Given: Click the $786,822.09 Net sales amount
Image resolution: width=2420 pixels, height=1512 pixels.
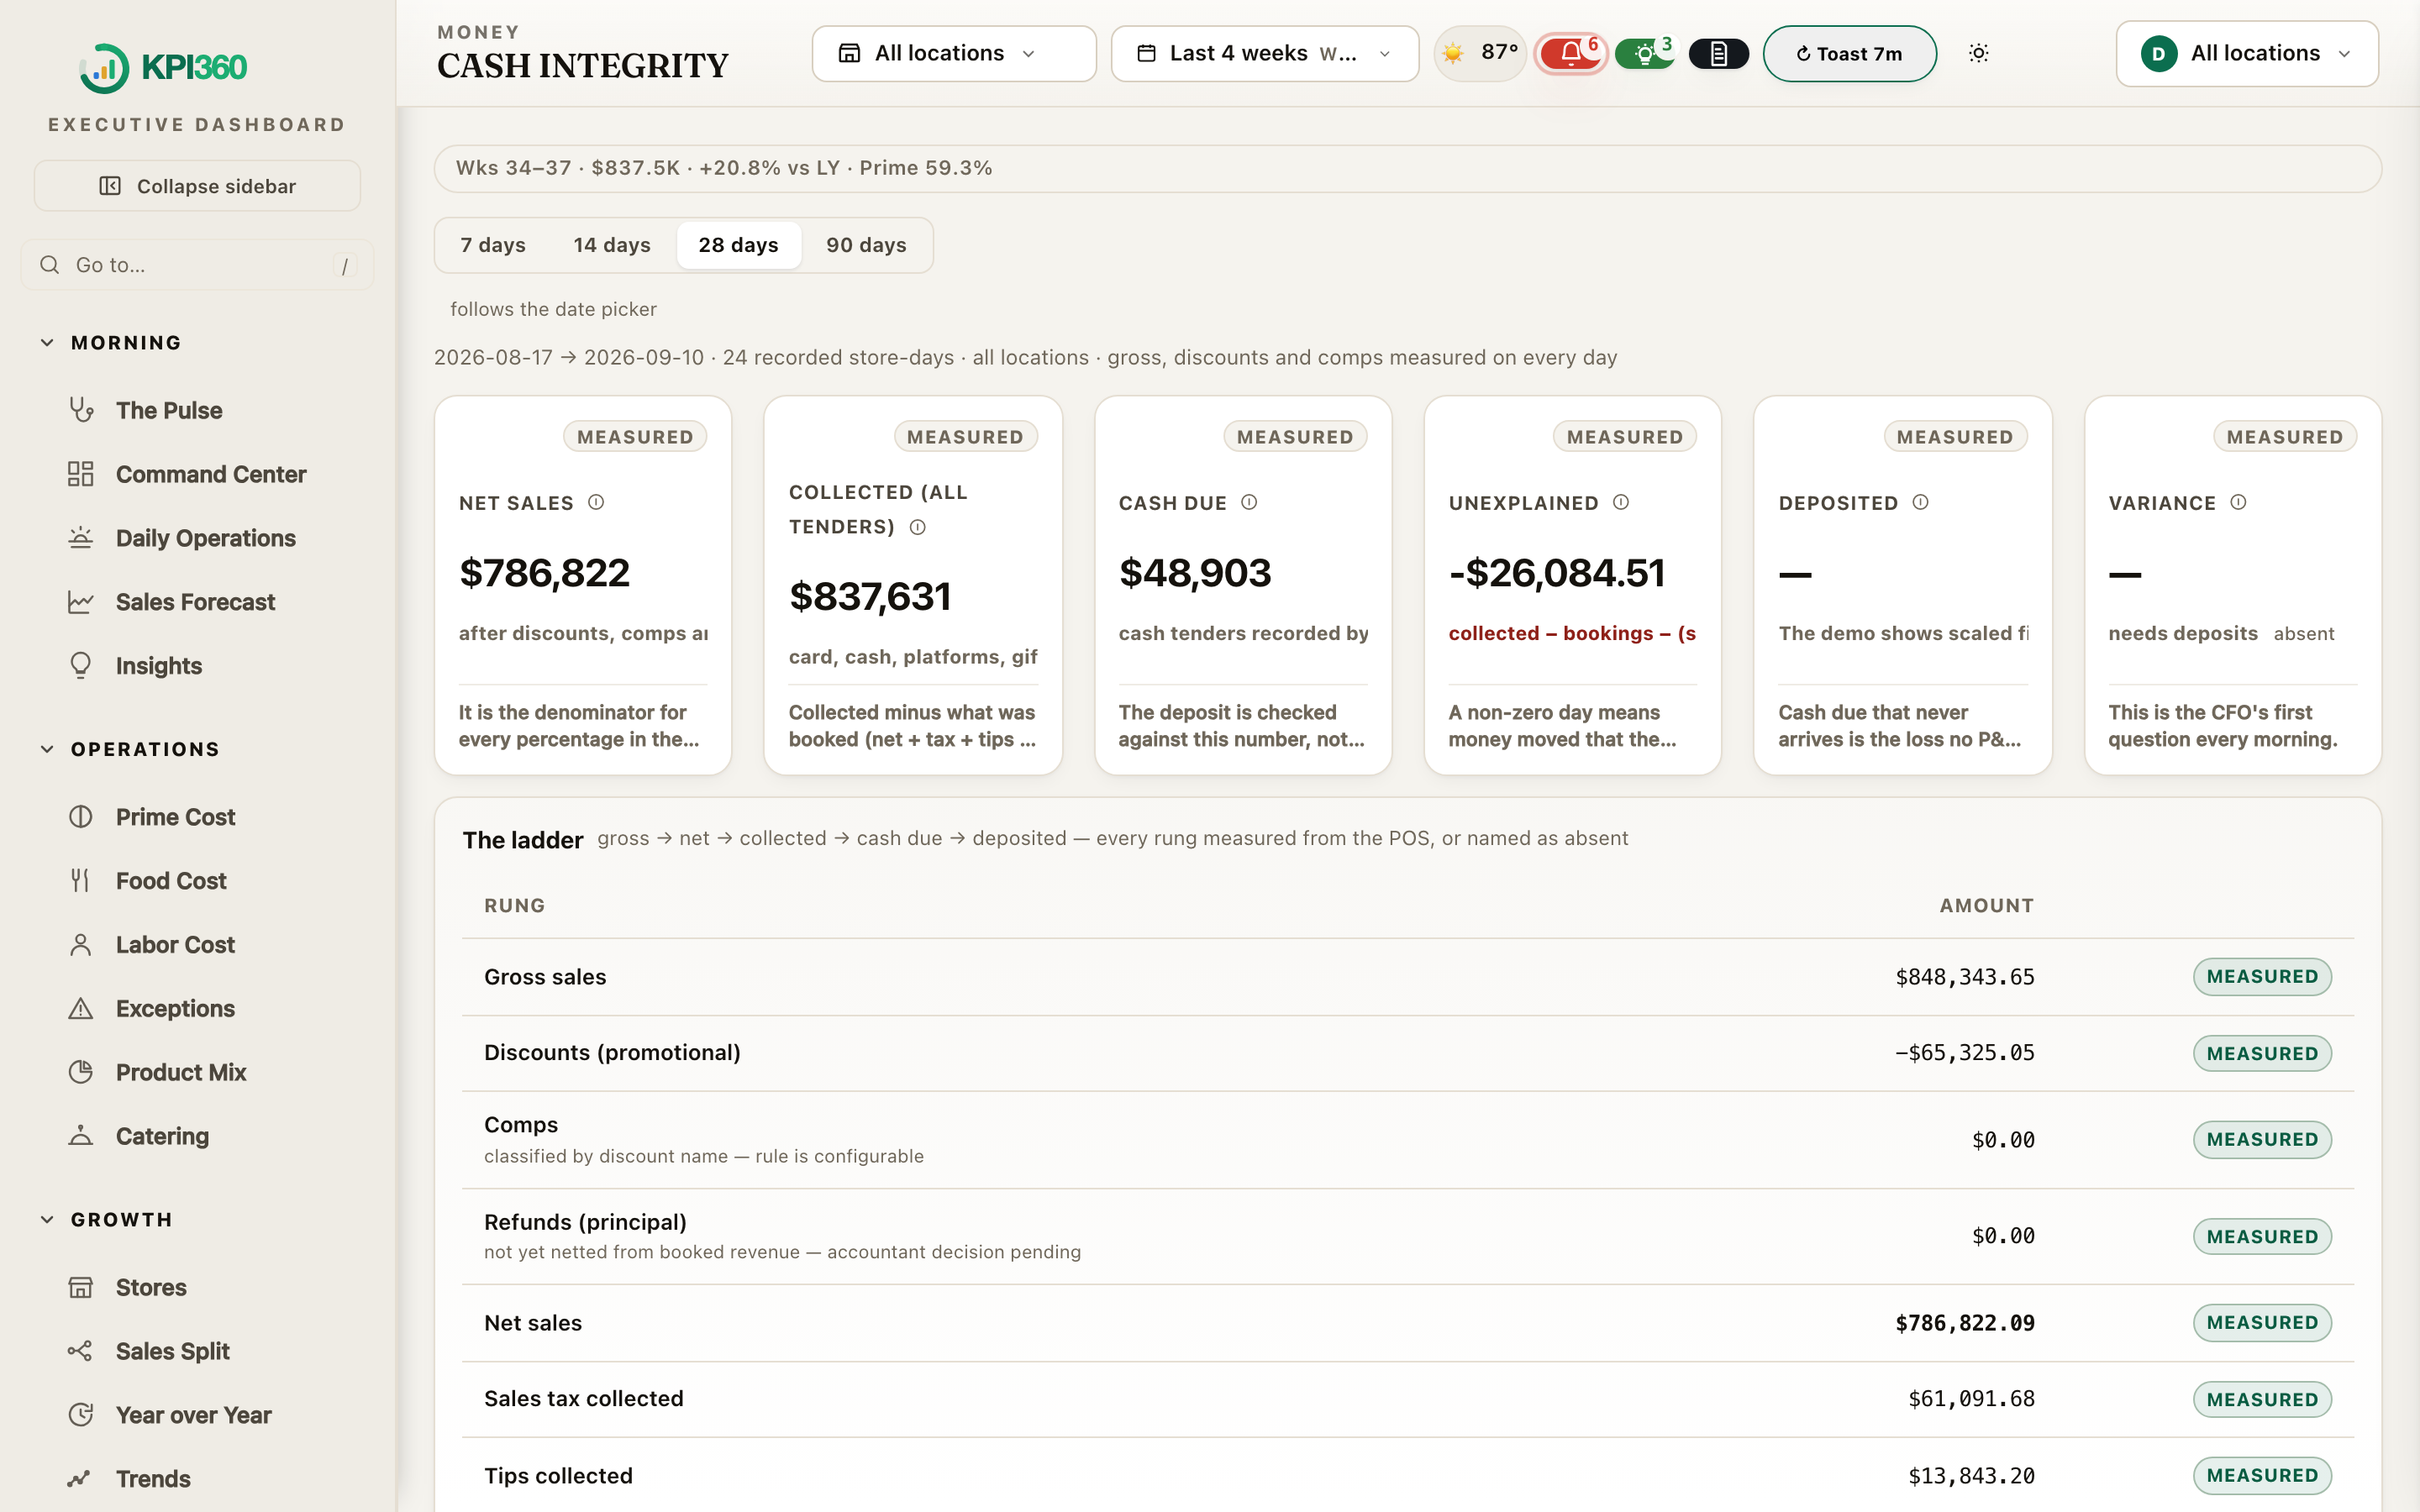Looking at the screenshot, I should point(1964,1323).
